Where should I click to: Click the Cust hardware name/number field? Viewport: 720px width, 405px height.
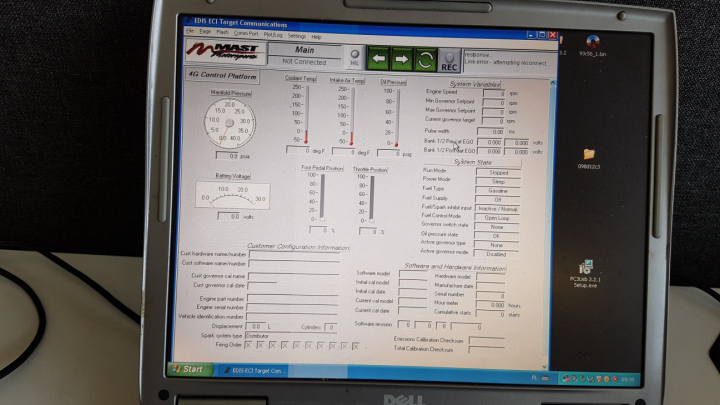[294, 255]
